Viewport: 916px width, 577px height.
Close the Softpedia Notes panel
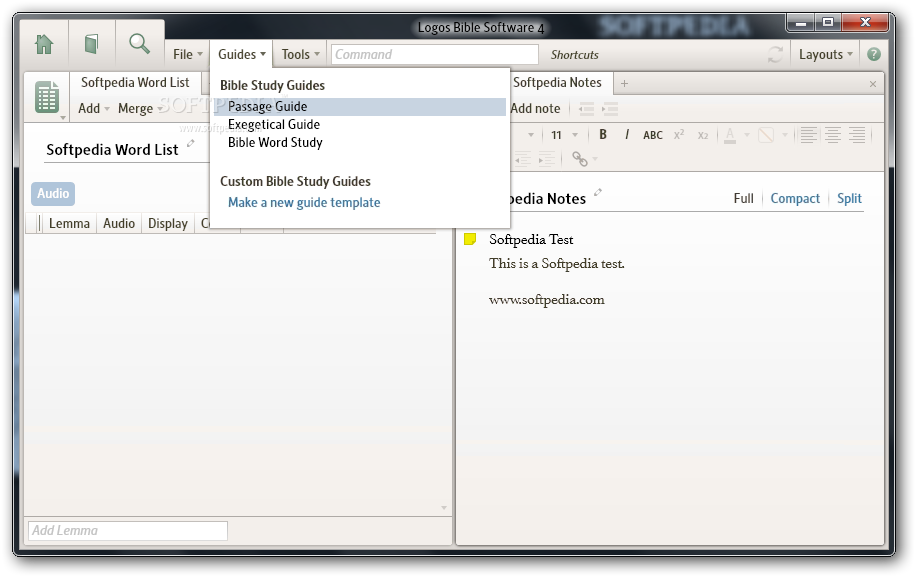click(x=873, y=84)
